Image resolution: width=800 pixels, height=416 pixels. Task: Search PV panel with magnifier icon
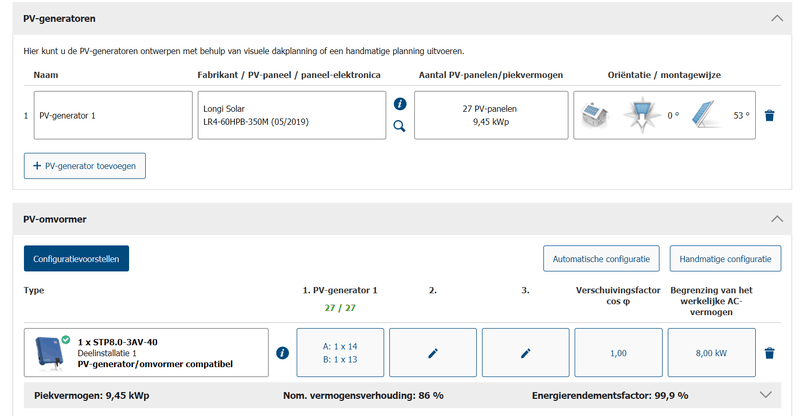pos(399,126)
